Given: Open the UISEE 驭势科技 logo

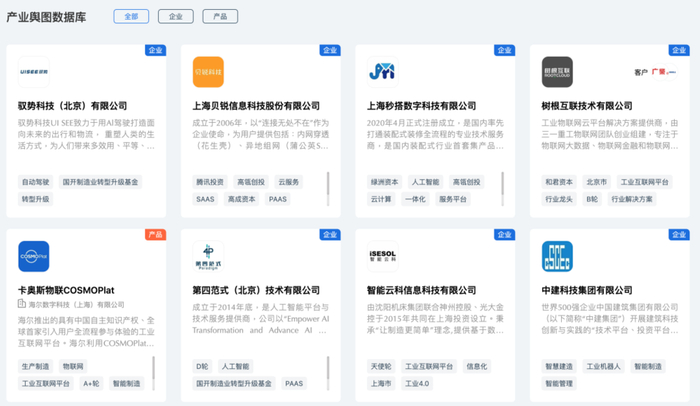Looking at the screenshot, I should pyautogui.click(x=34, y=72).
